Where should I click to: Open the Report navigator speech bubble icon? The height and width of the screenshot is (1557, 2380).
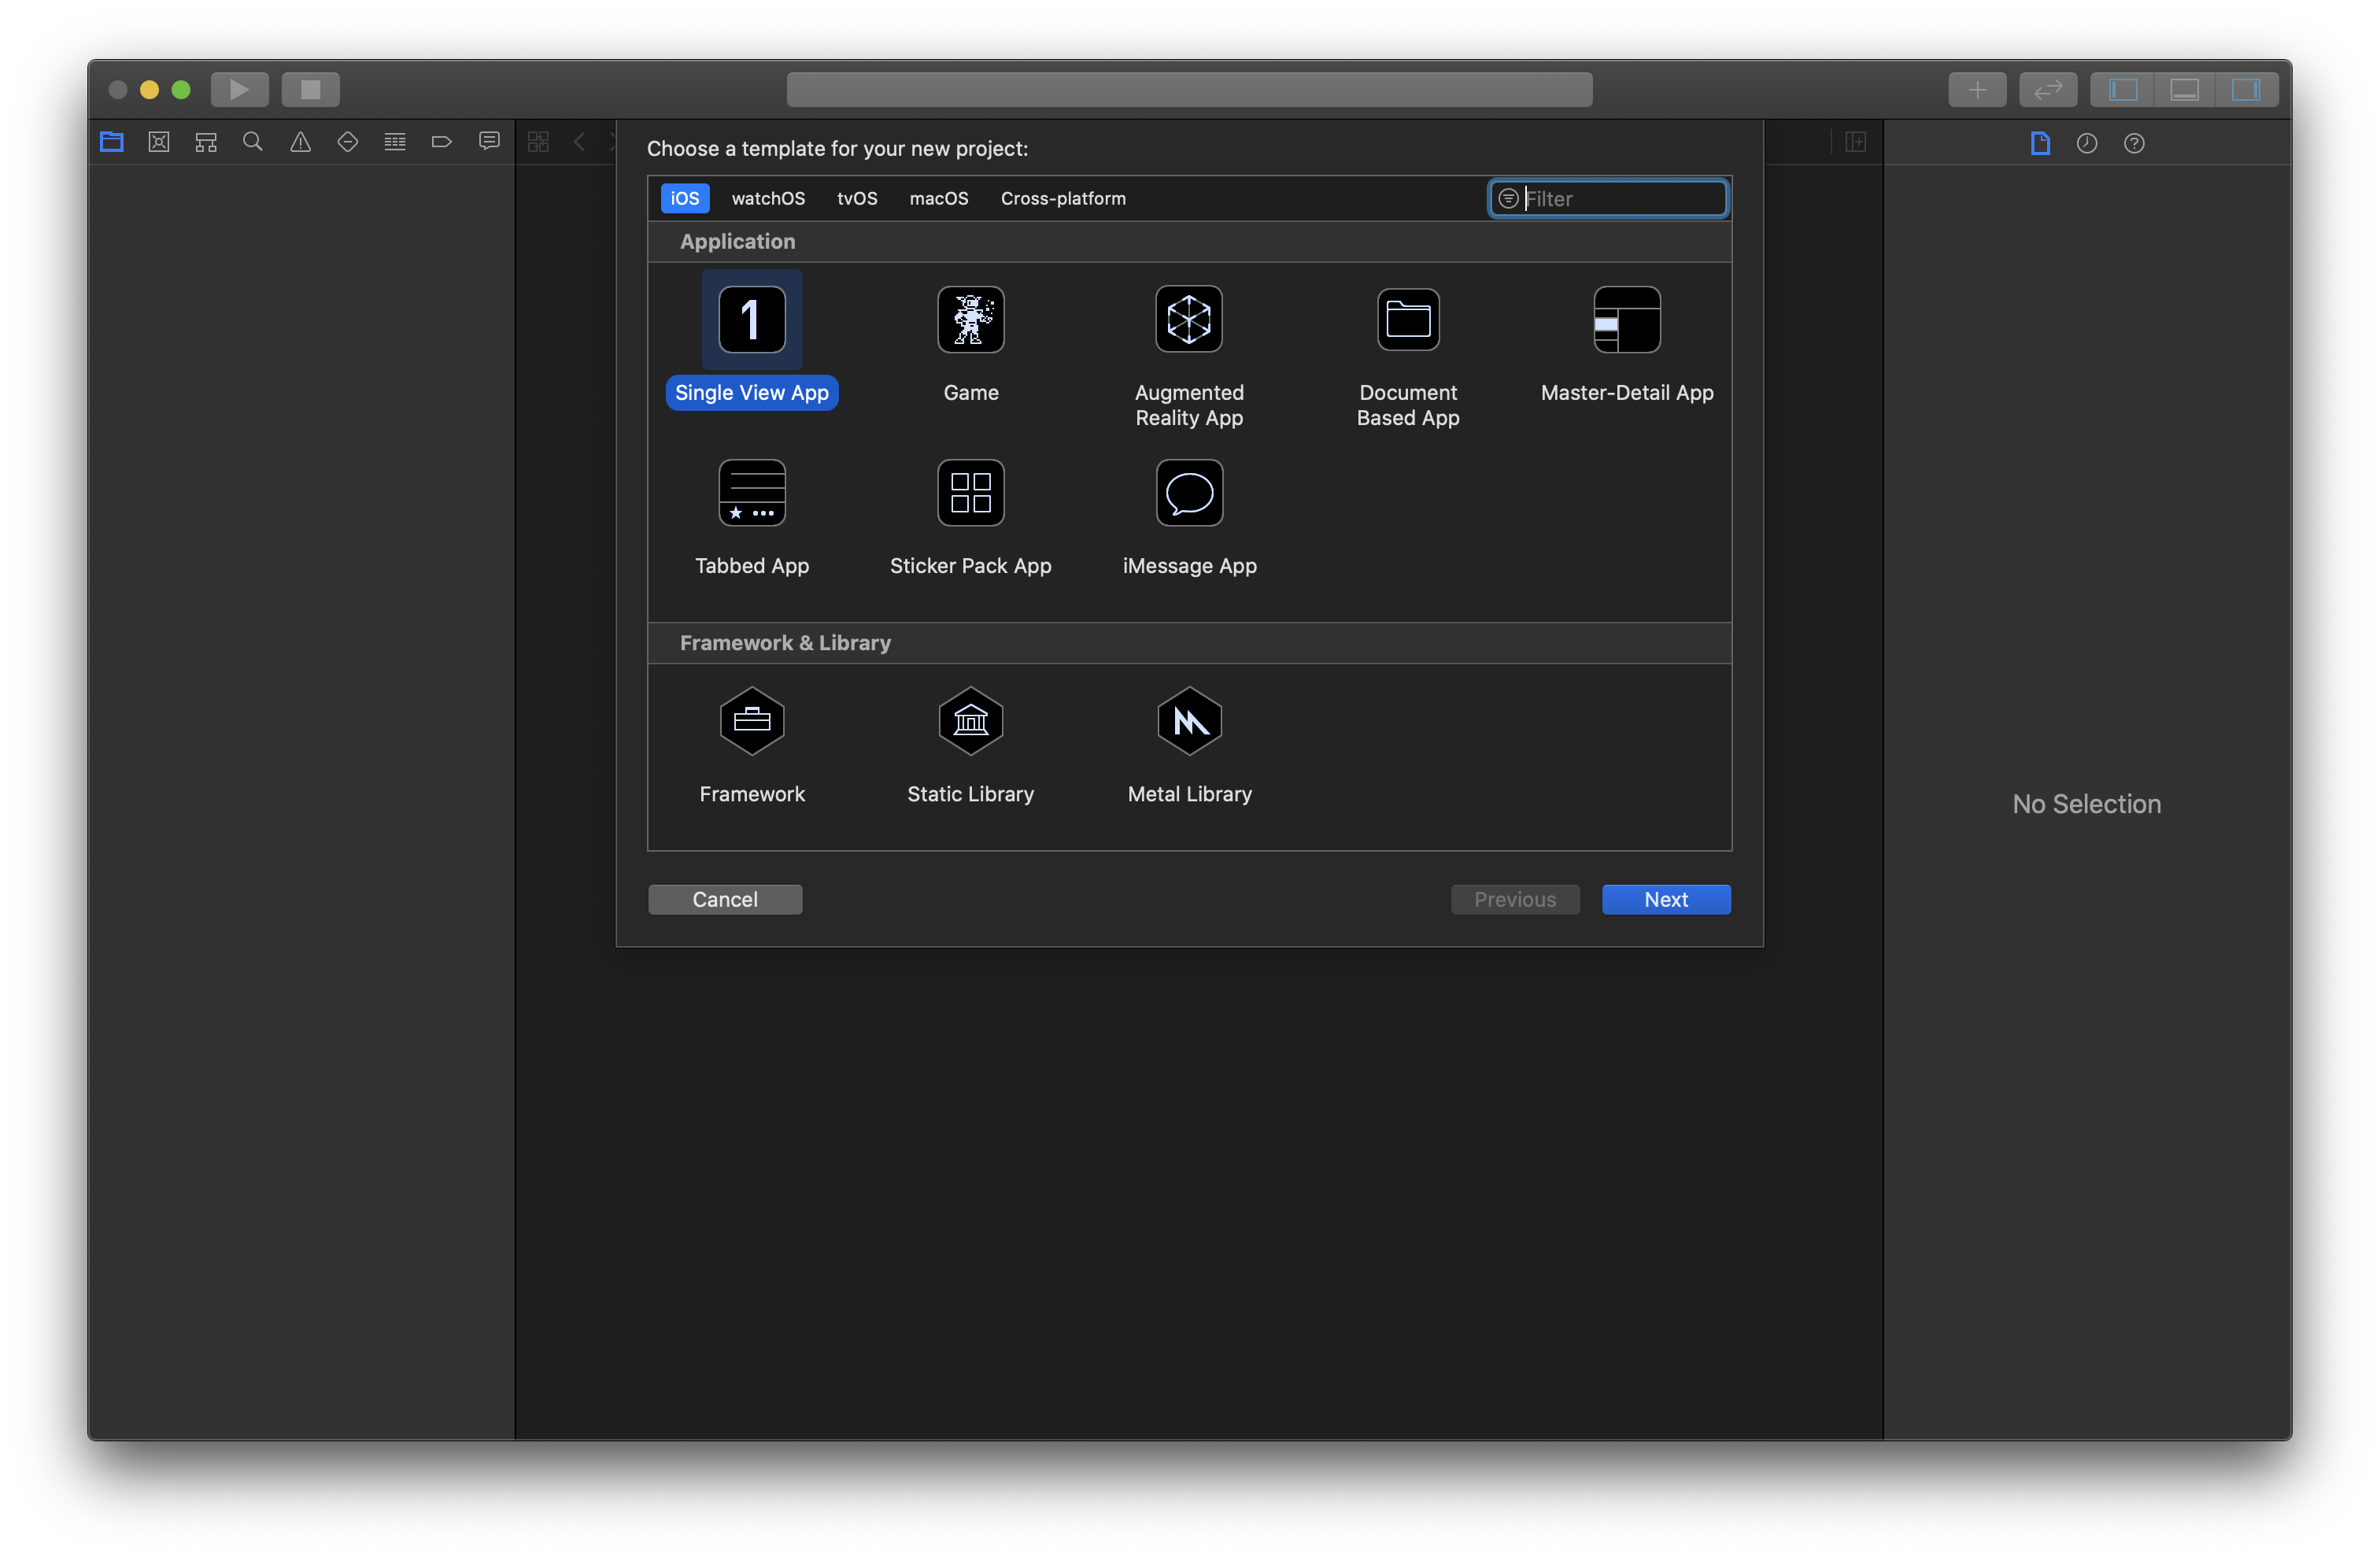[x=489, y=142]
